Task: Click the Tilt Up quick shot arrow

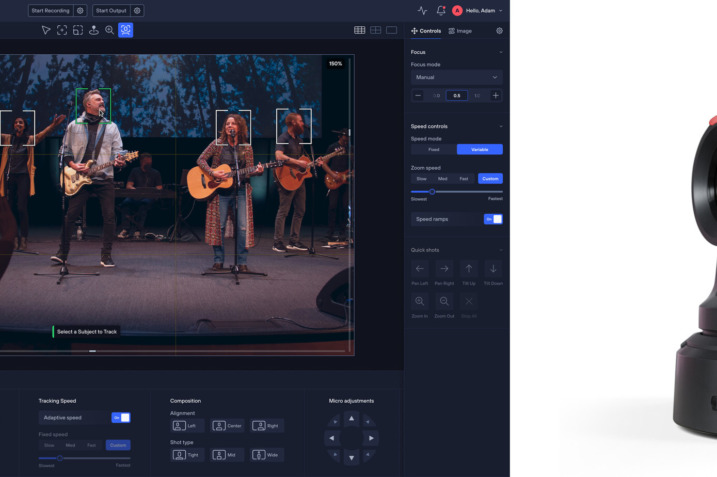Action: click(x=468, y=268)
